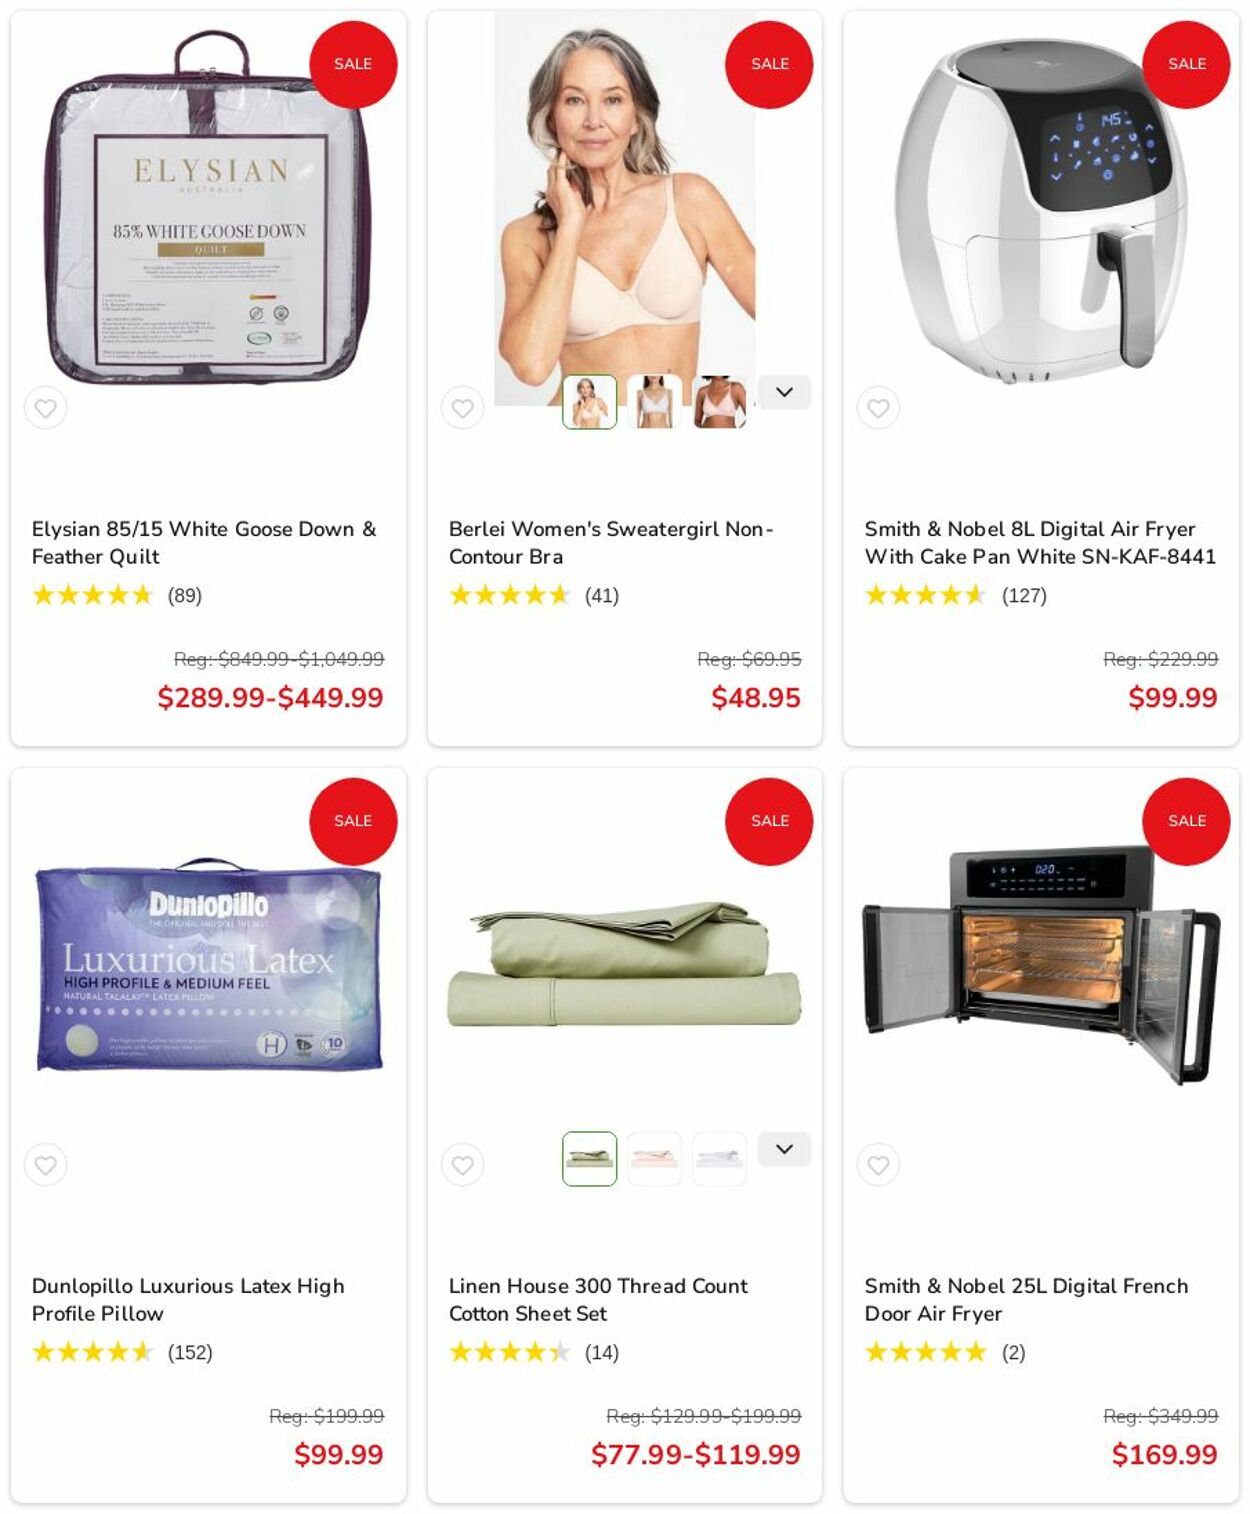The height and width of the screenshot is (1514, 1250).
Task: Toggle wishlist heart for Linen House Sheet Set
Action: tap(462, 1165)
